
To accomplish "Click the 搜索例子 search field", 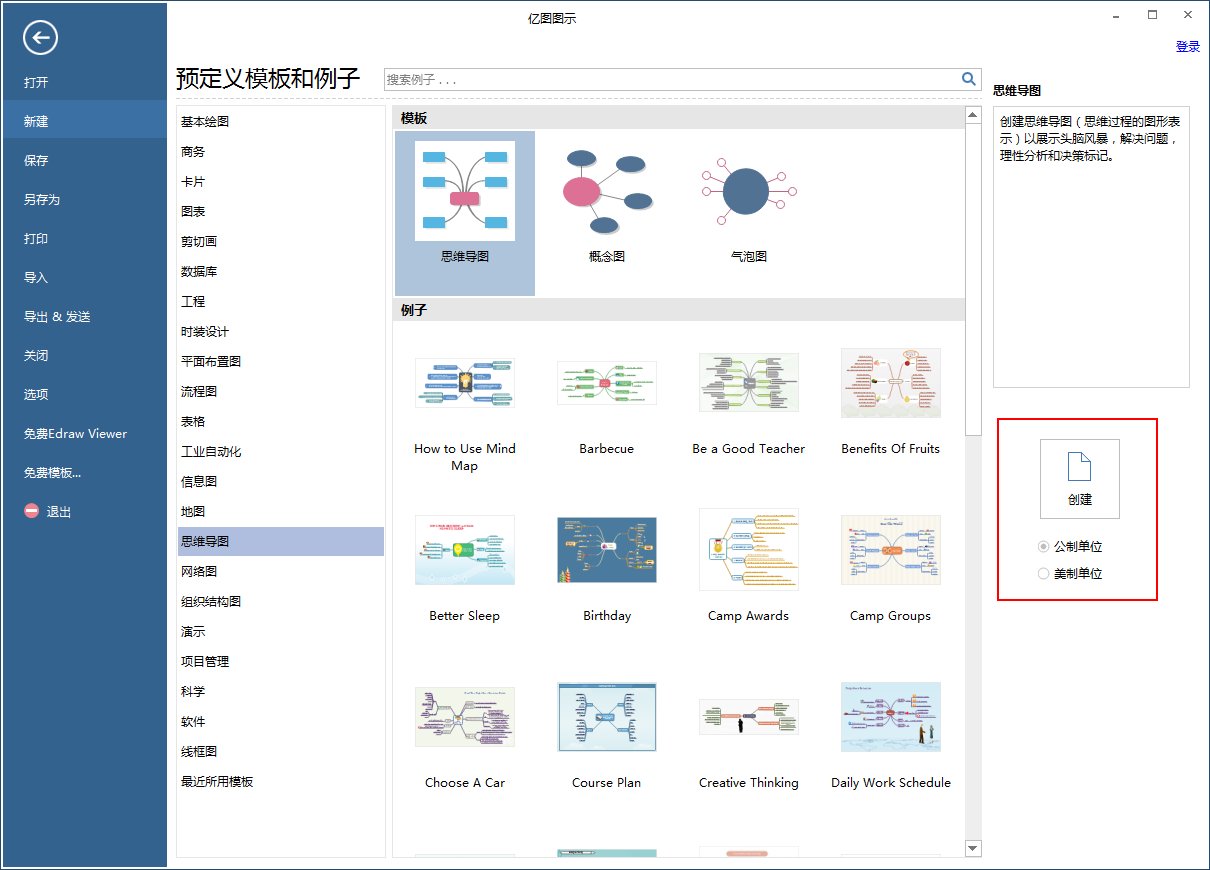I will tap(650, 77).
